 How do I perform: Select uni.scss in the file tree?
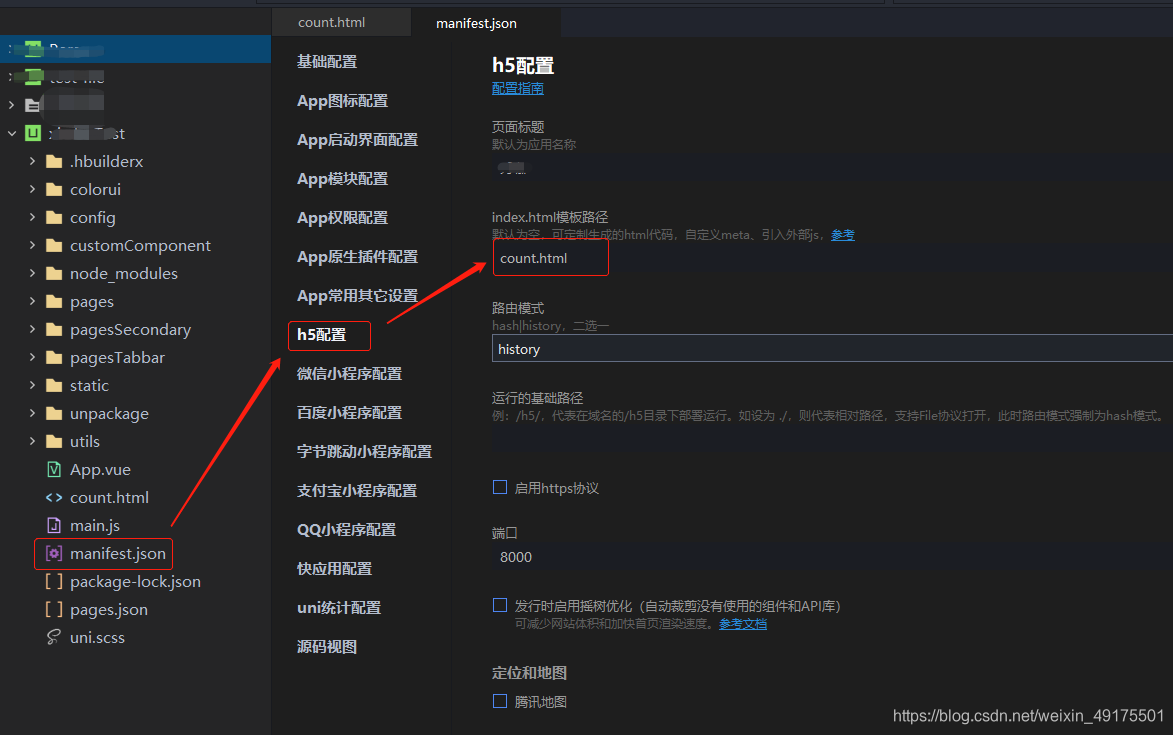pyautogui.click(x=97, y=638)
